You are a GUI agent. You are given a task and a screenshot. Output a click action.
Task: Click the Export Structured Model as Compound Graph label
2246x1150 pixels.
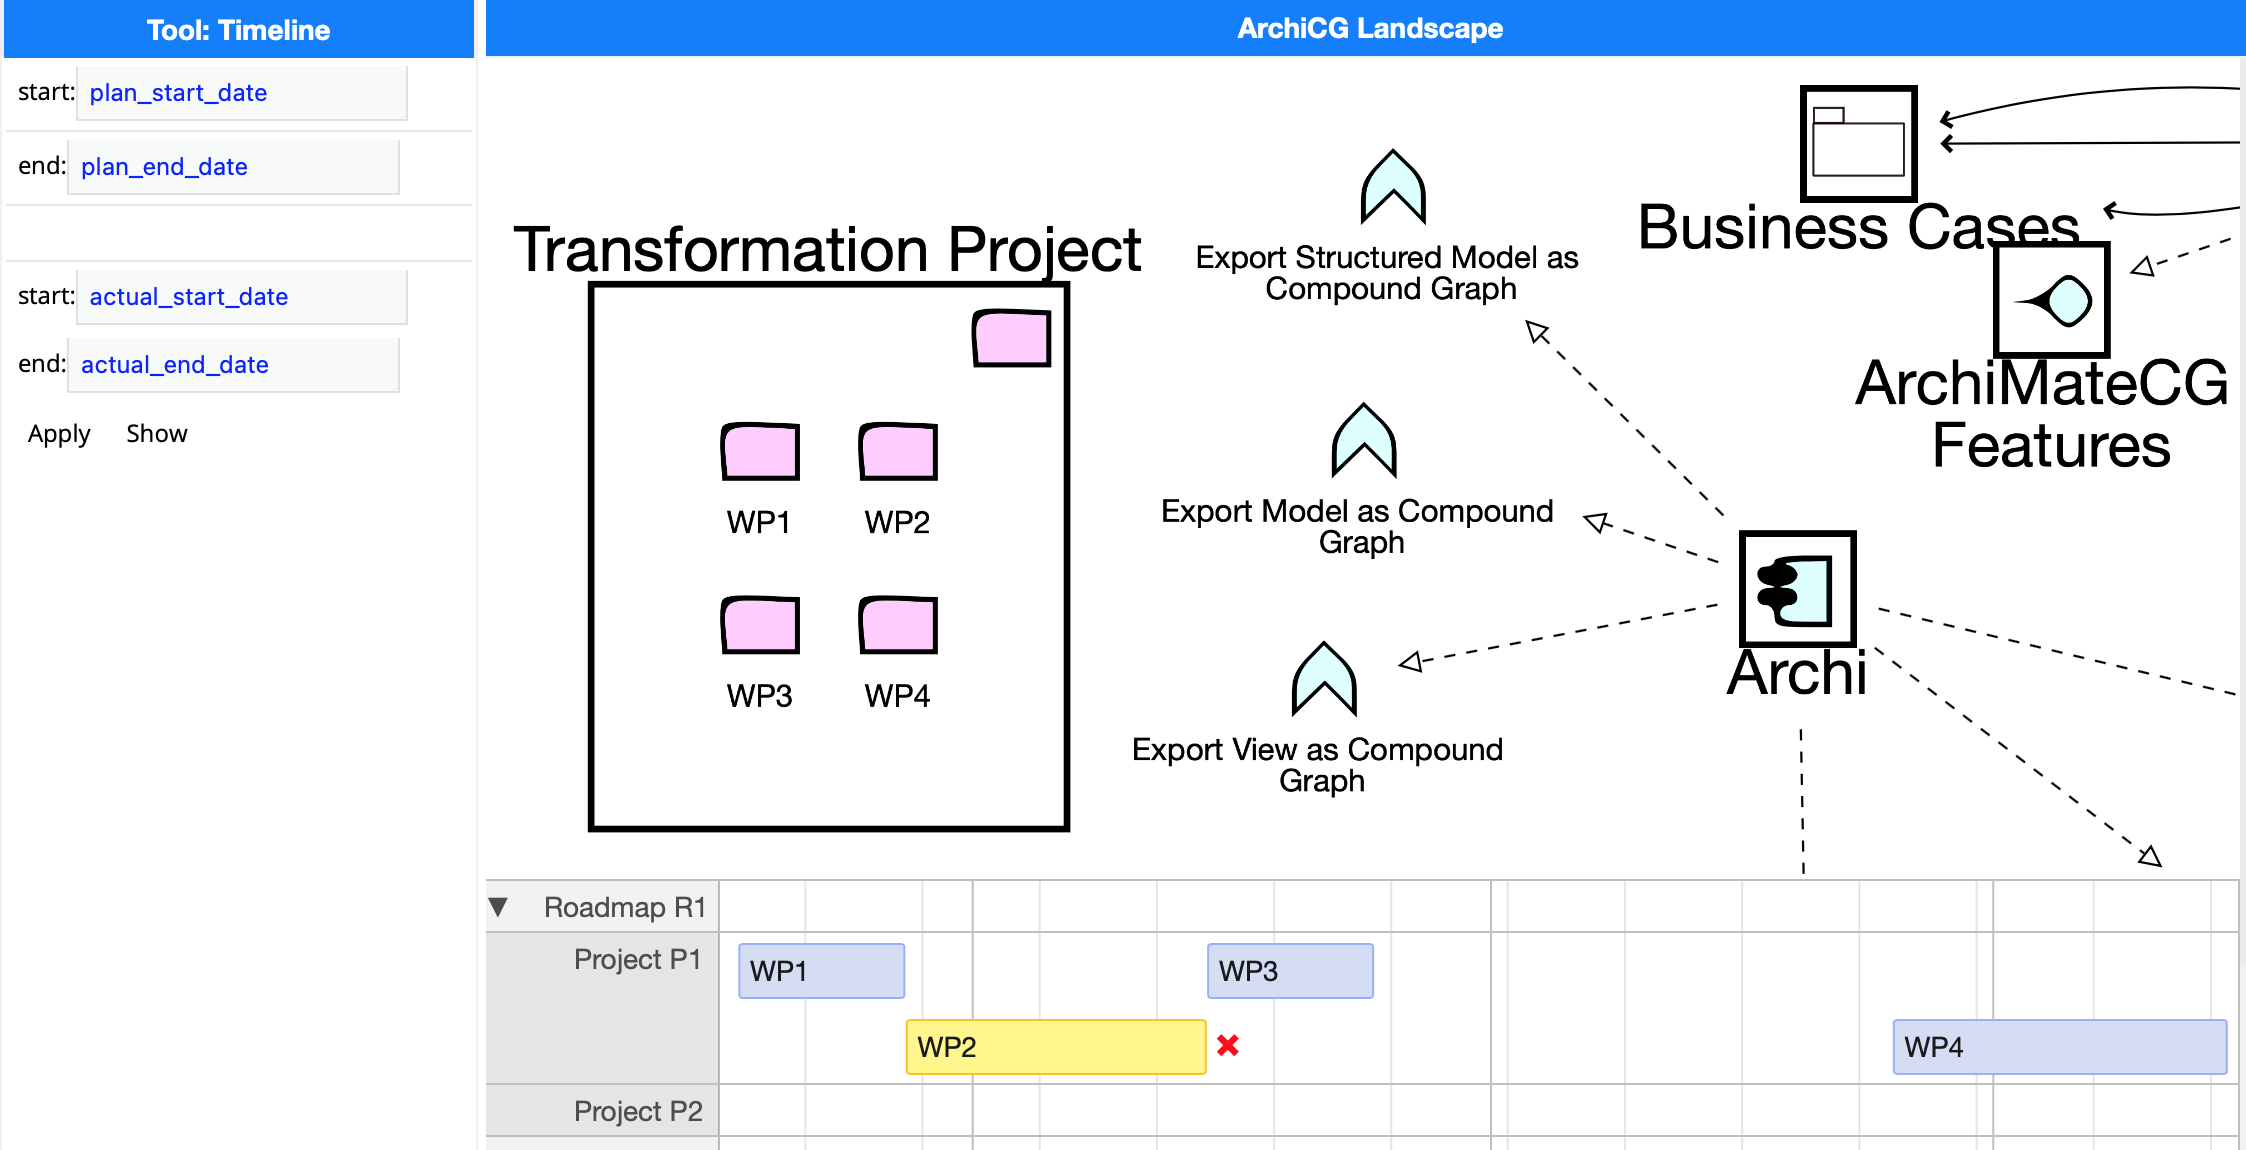1387,273
